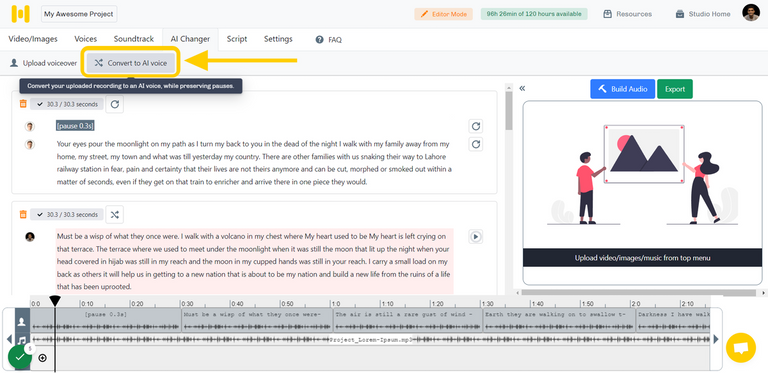768x373 pixels.
Task: Open the Video/Images tab
Action: [x=33, y=39]
